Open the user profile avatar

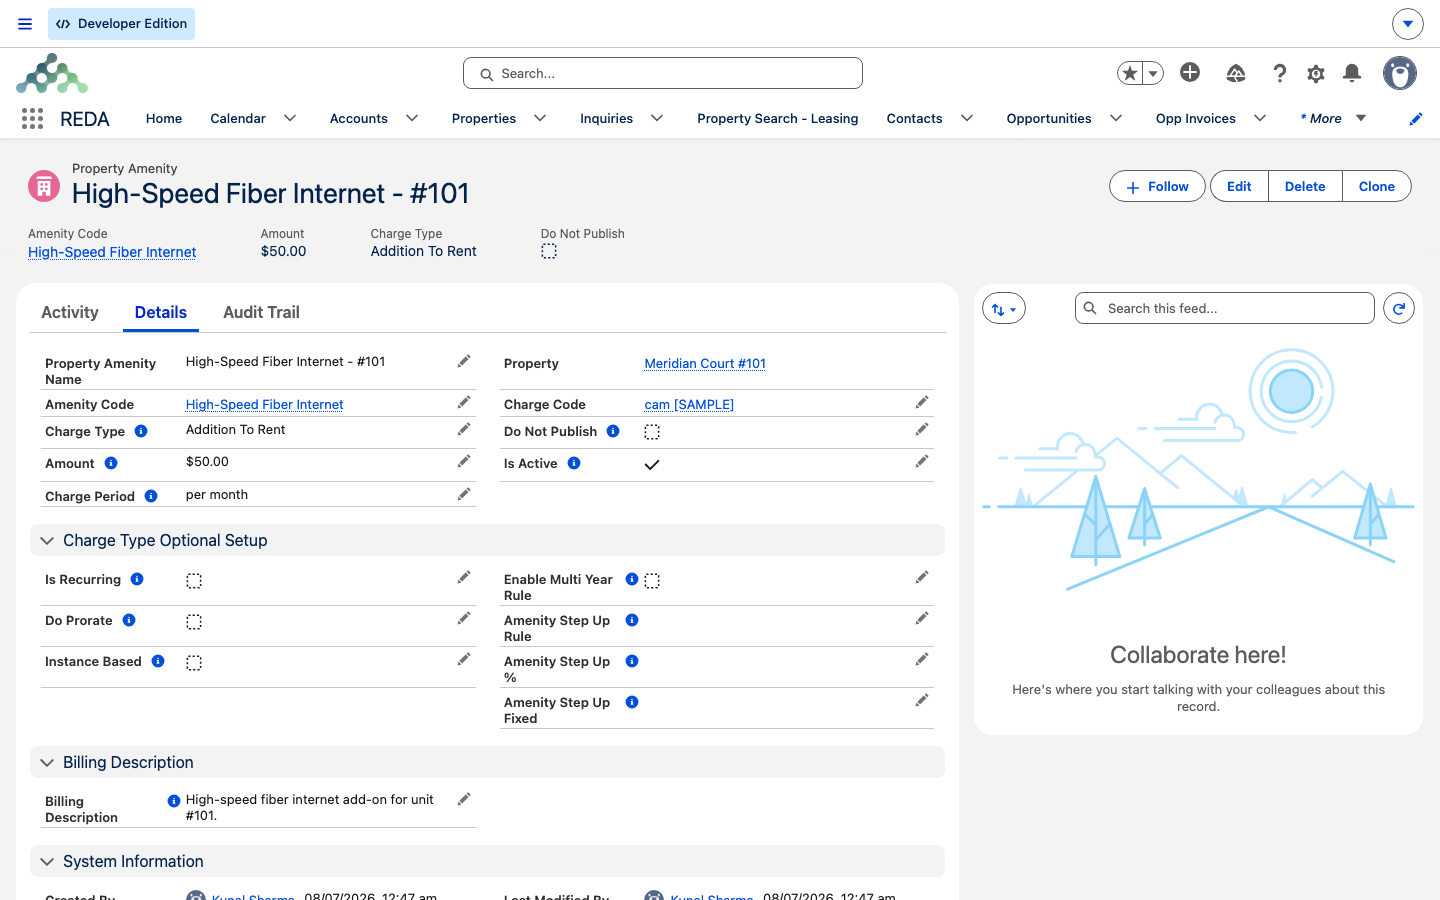pos(1400,73)
